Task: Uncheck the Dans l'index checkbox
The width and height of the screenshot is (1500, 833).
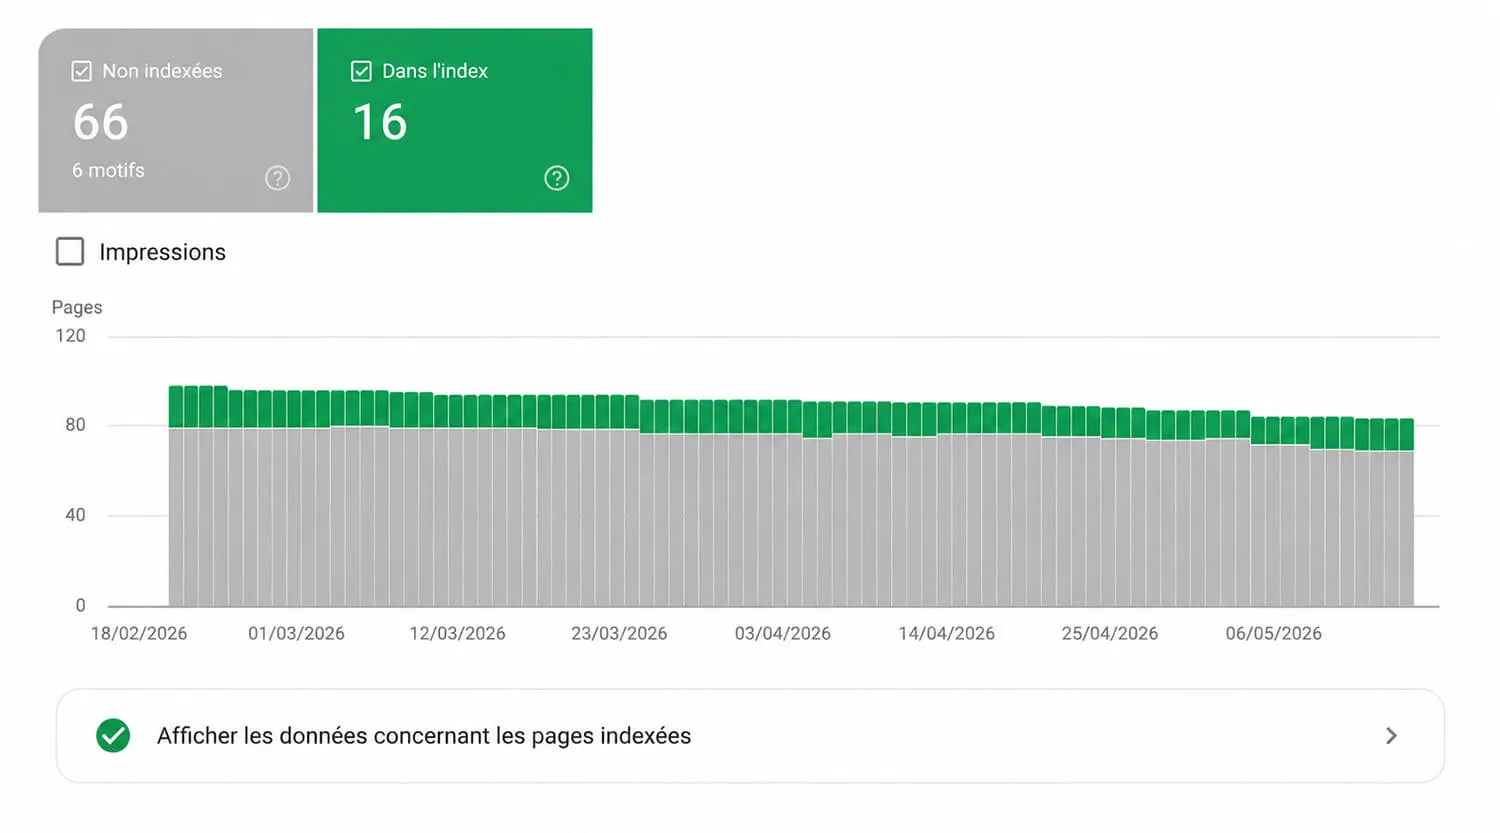Action: 361,71
